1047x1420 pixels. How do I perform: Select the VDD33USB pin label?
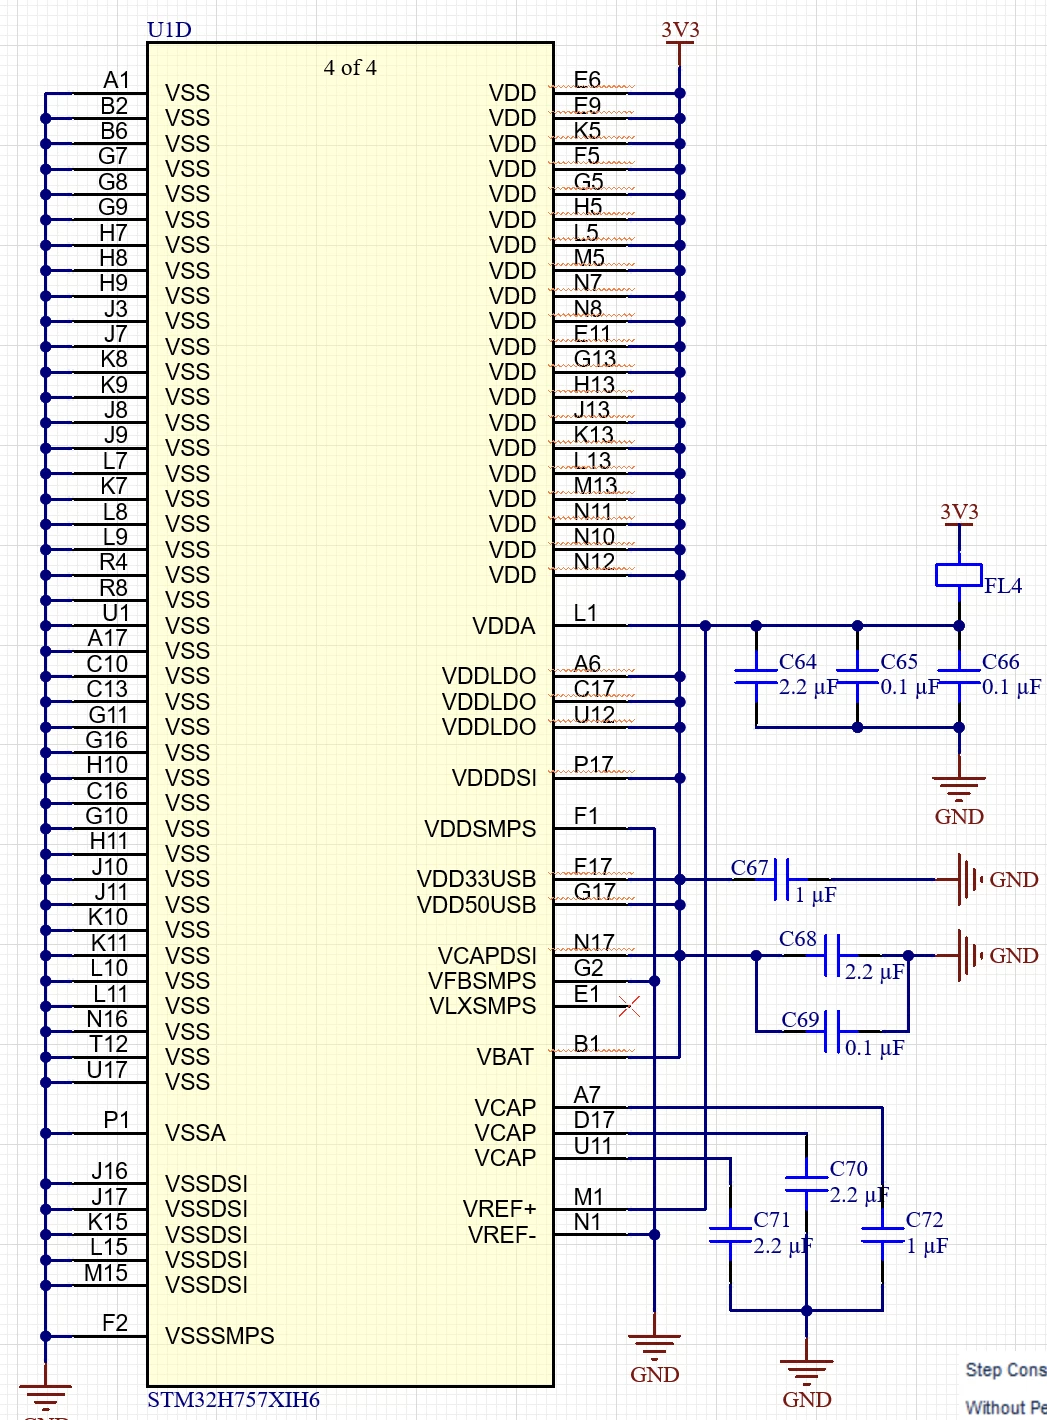(x=477, y=879)
